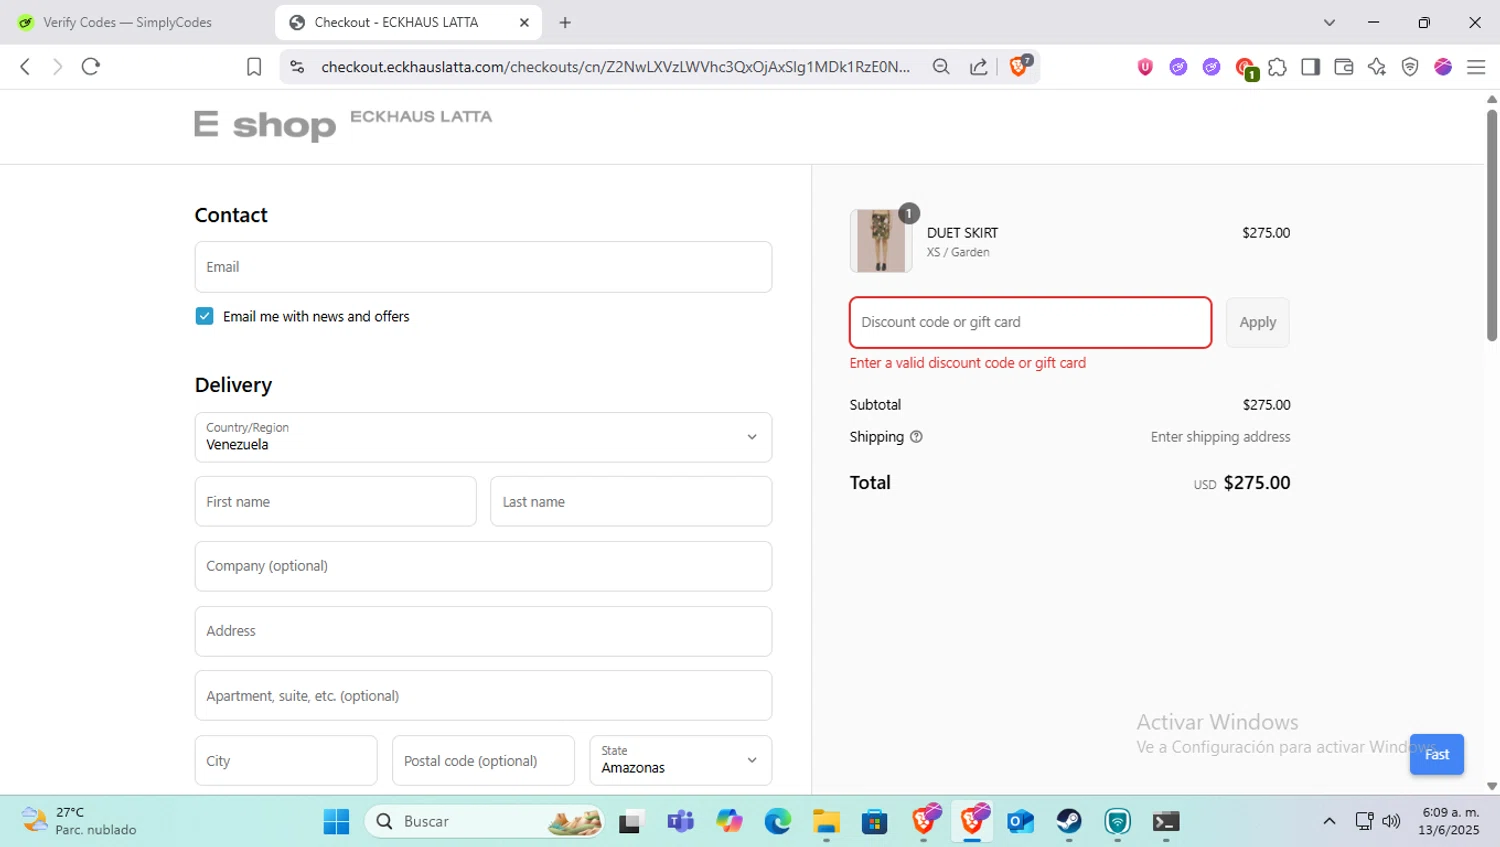
Task: Open the clock showing 6:09 a. m.
Action: pos(1448,821)
